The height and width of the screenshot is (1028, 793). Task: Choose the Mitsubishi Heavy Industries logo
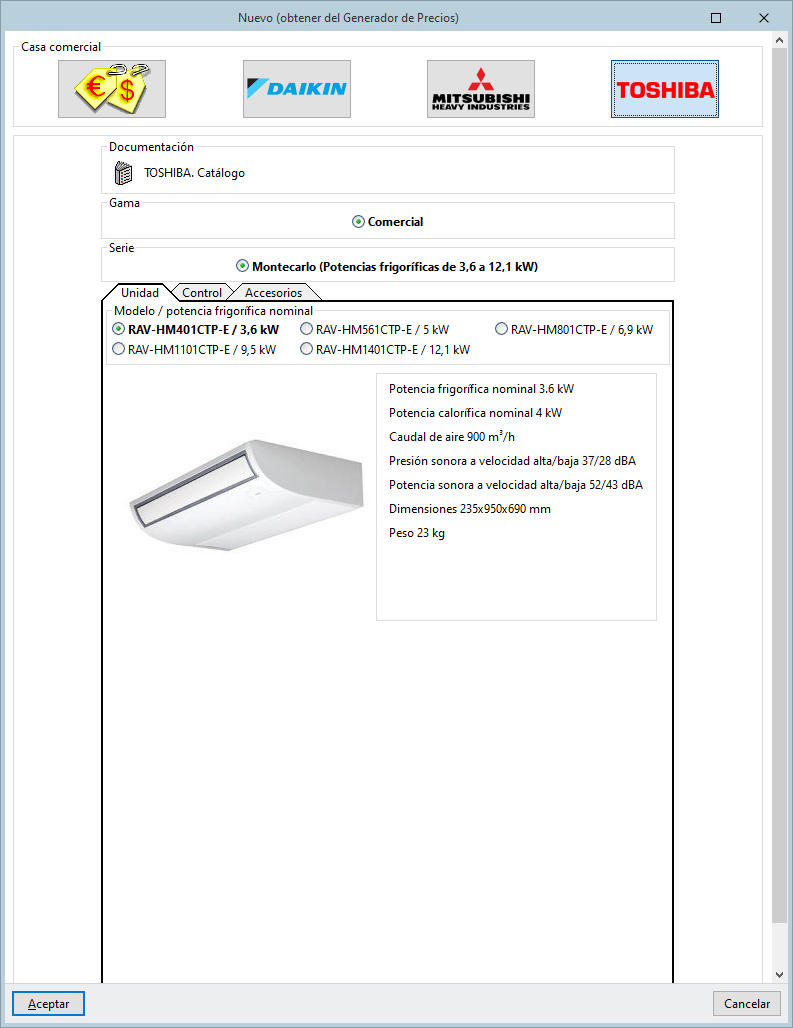coord(480,89)
